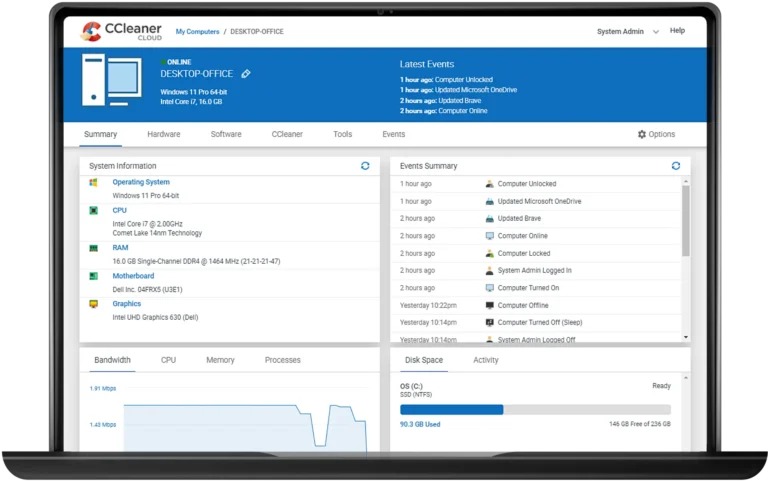Click the bandwidth usage graph
The height and width of the screenshot is (481, 768).
pyautogui.click(x=245, y=428)
